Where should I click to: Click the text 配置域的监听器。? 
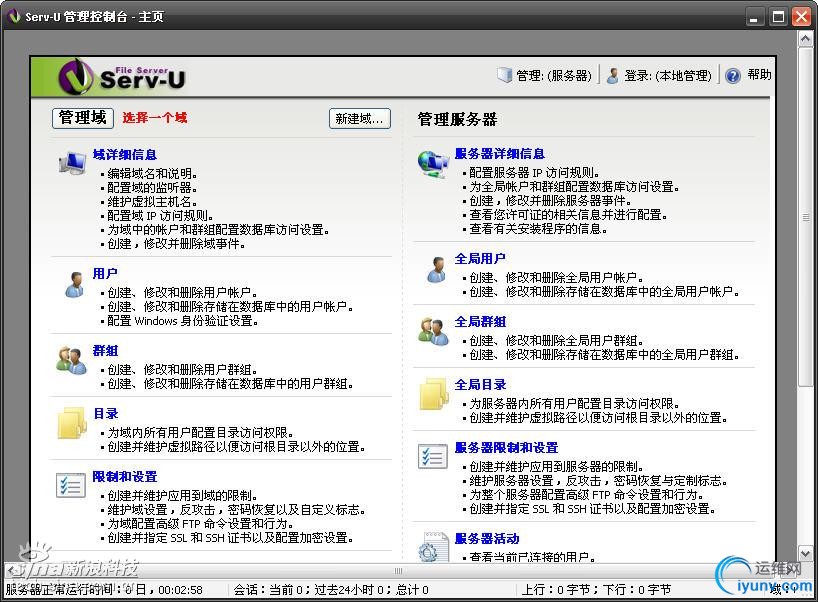pos(152,188)
